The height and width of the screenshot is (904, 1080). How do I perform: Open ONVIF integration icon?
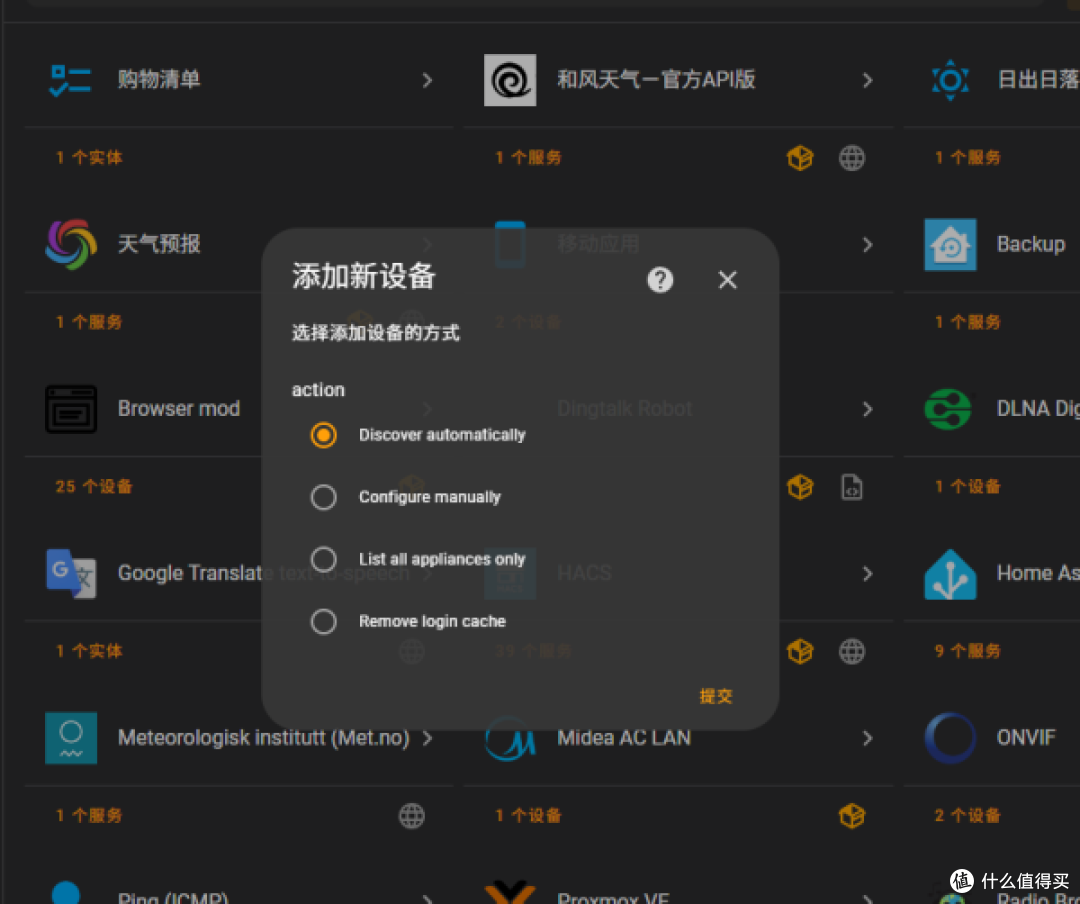[x=950, y=738]
